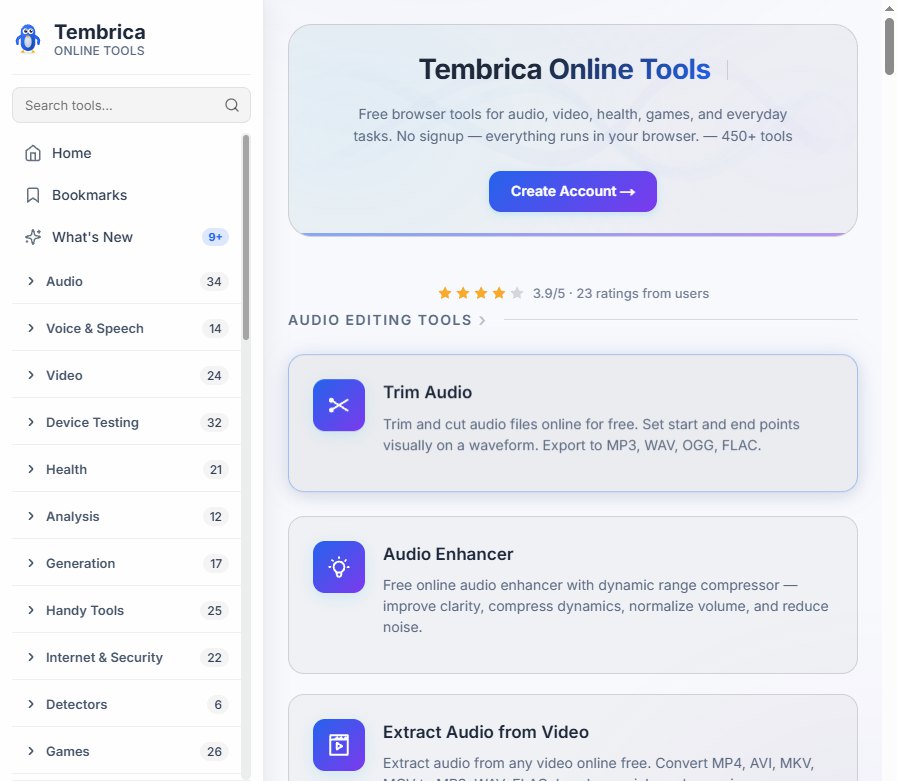The width and height of the screenshot is (897, 781).
Task: Expand the Audio category
Action: pyautogui.click(x=126, y=282)
